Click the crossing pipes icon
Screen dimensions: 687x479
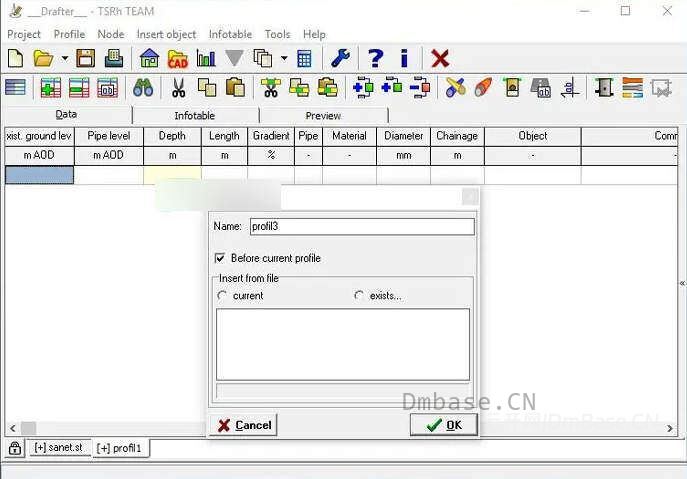[455, 87]
